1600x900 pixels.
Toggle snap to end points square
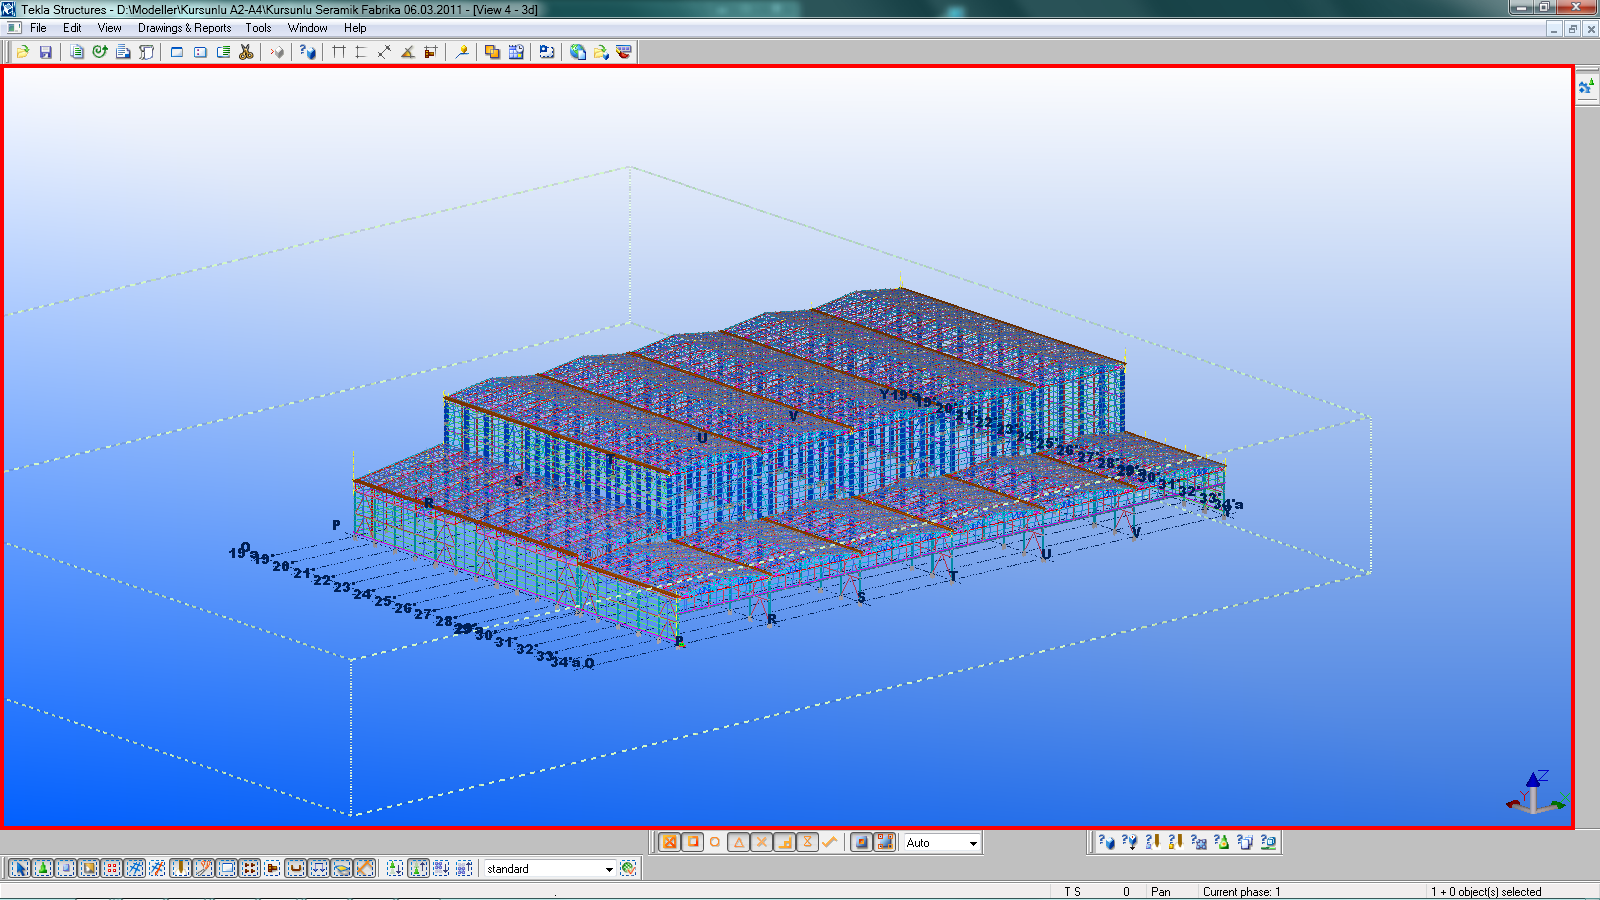692,842
